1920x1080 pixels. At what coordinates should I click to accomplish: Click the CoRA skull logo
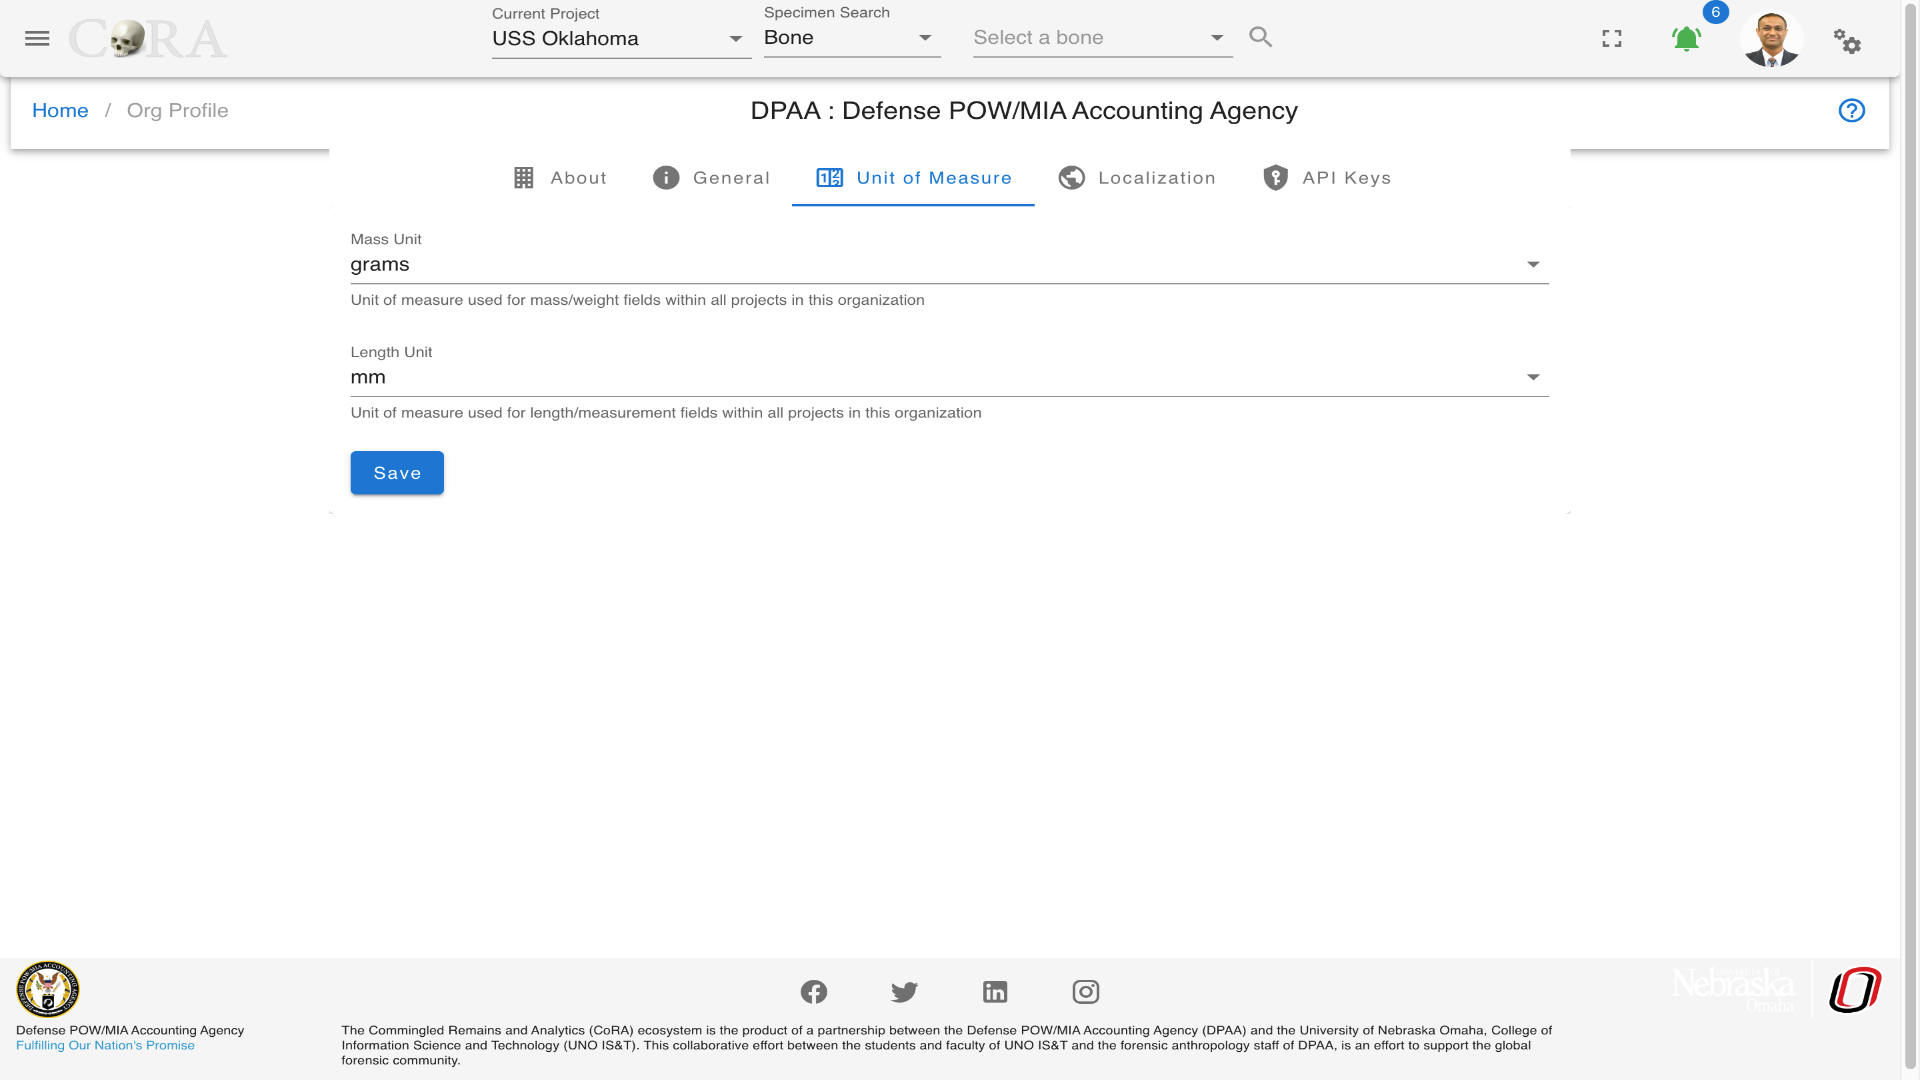[x=148, y=39]
